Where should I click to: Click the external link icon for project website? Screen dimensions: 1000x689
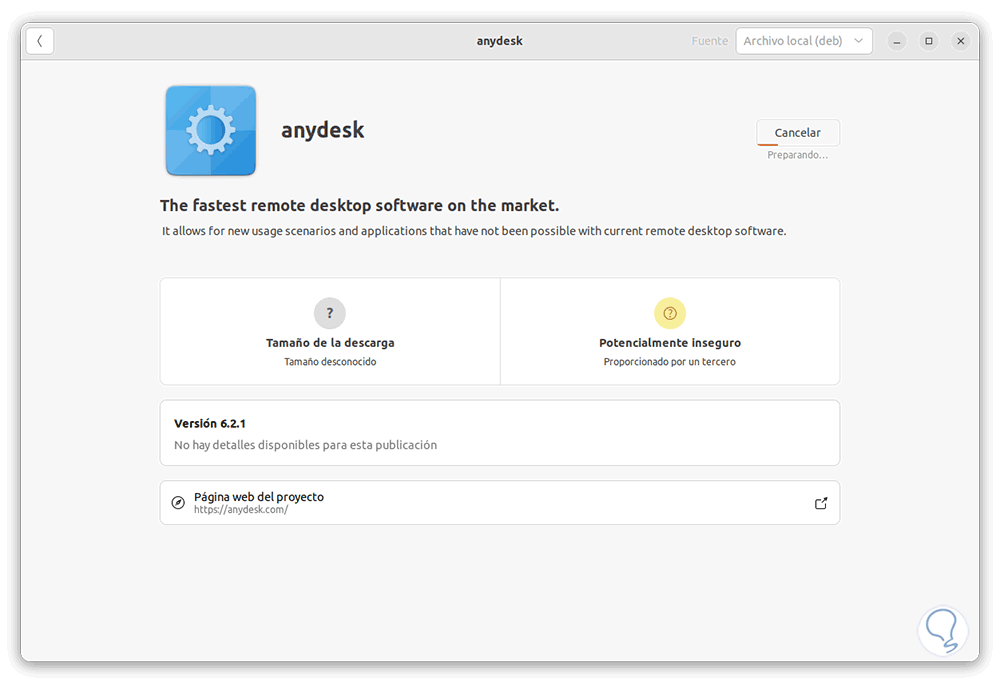click(x=821, y=503)
